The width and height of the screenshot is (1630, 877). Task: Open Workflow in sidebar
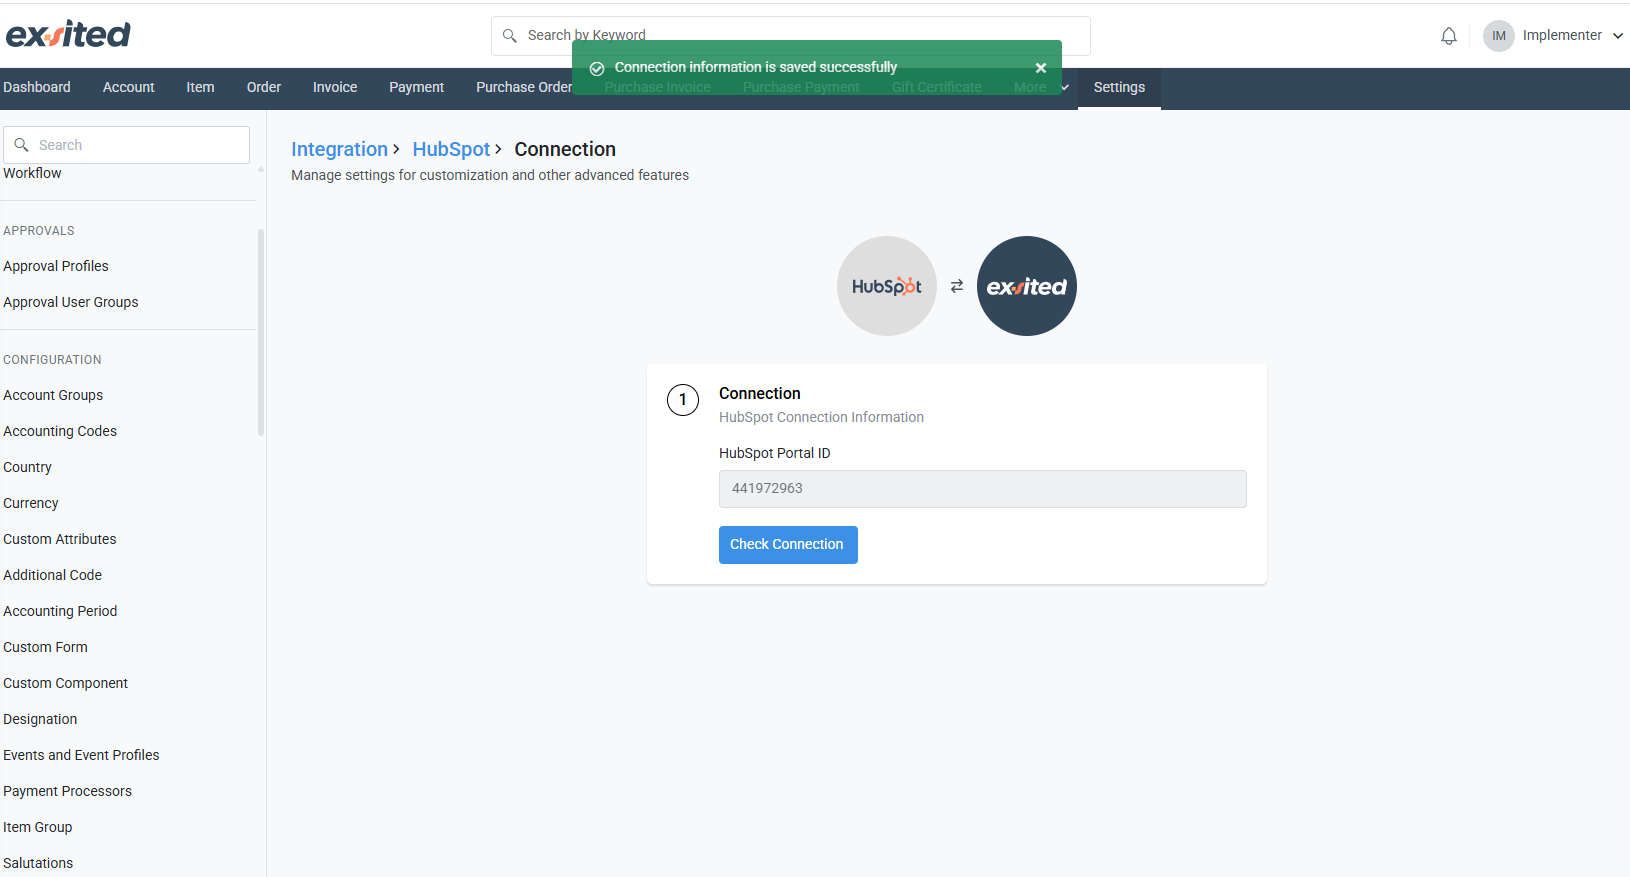[x=32, y=173]
